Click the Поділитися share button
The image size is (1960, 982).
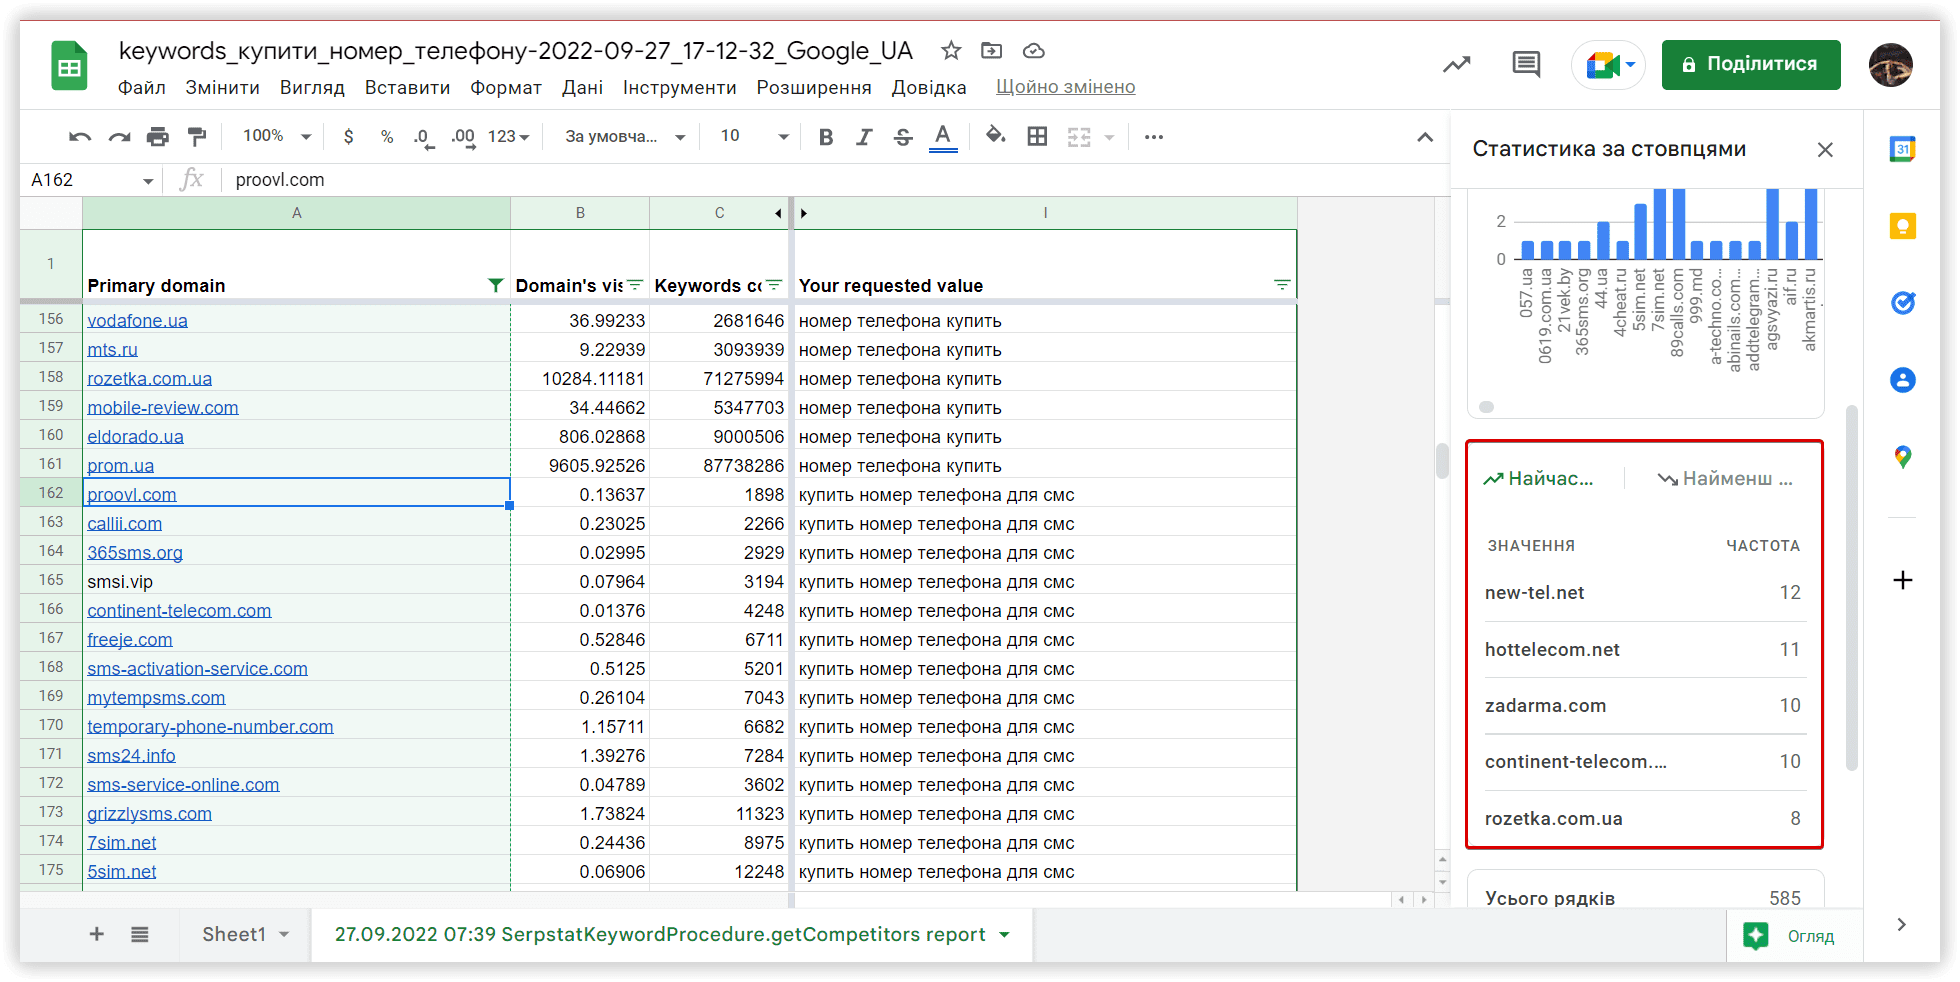coord(1751,65)
